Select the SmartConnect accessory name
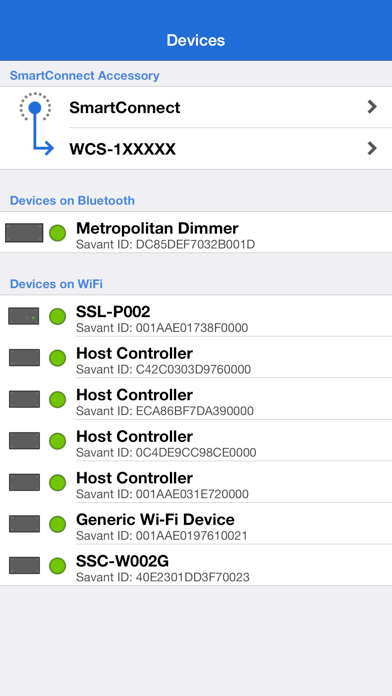 click(x=125, y=107)
